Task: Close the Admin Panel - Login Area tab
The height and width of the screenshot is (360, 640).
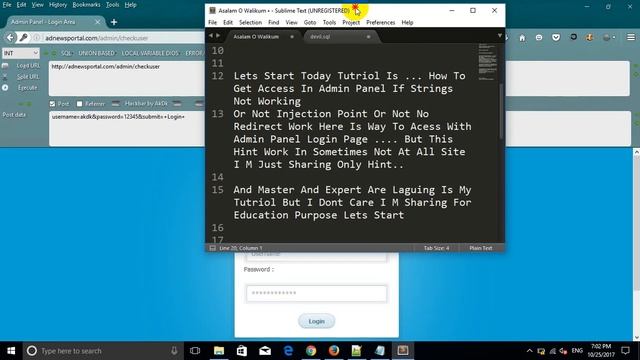Action: point(98,22)
